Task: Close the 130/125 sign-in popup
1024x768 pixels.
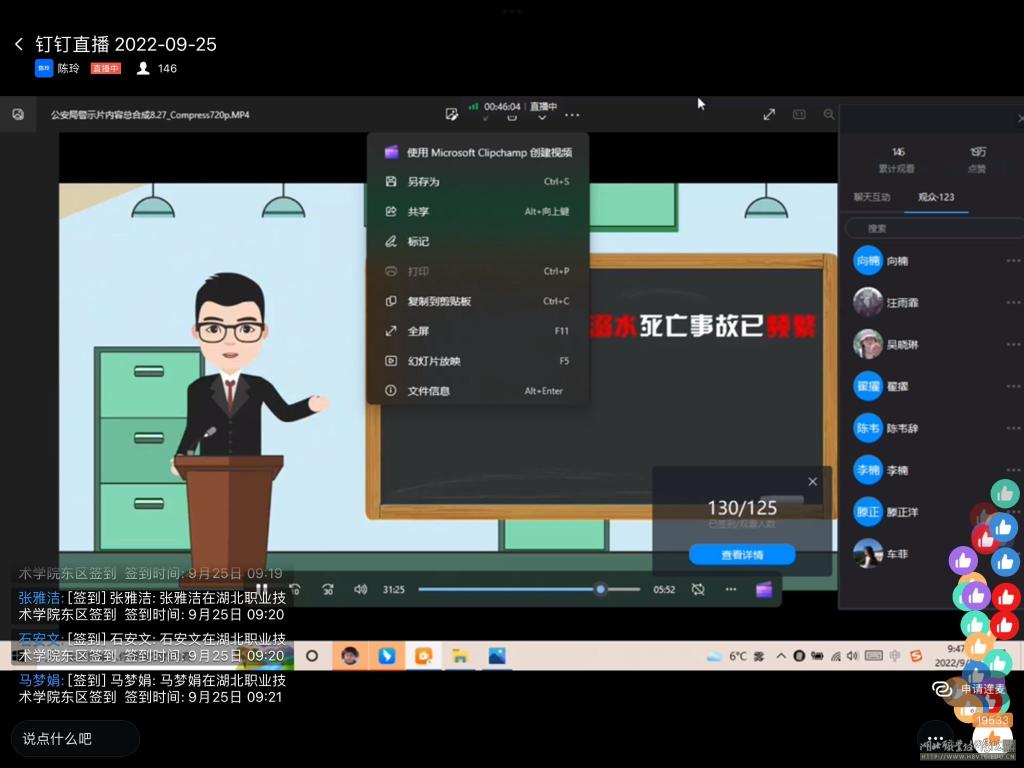Action: [x=812, y=482]
